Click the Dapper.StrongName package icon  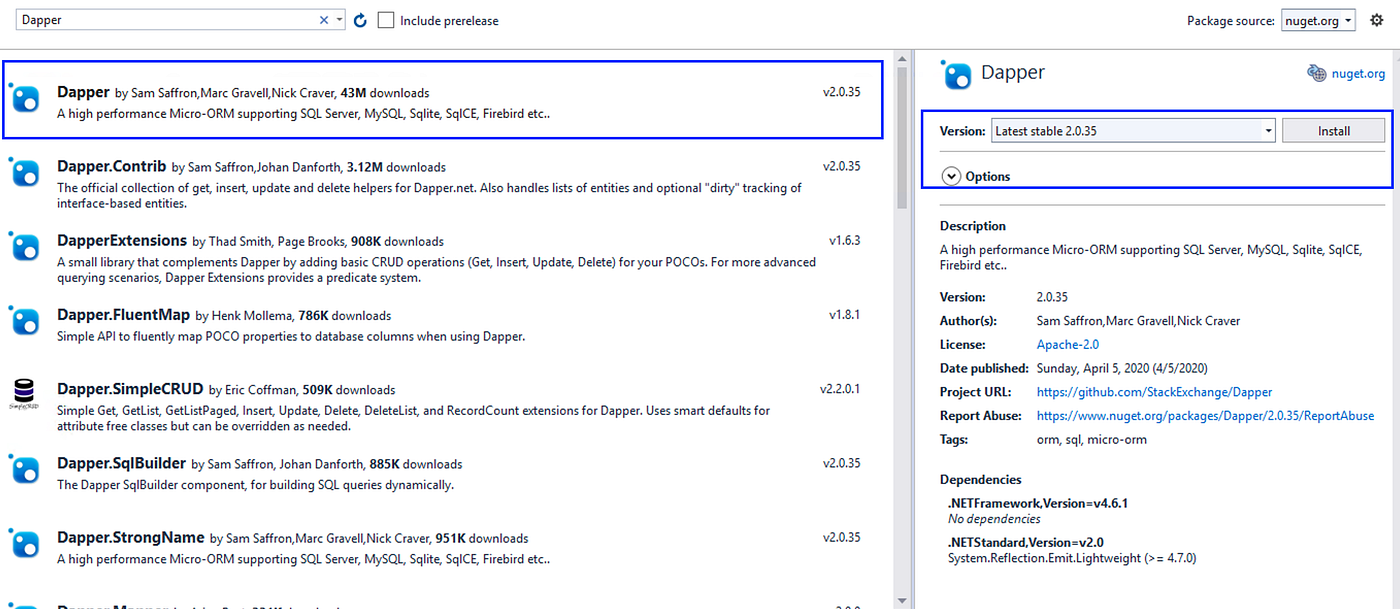pos(25,543)
